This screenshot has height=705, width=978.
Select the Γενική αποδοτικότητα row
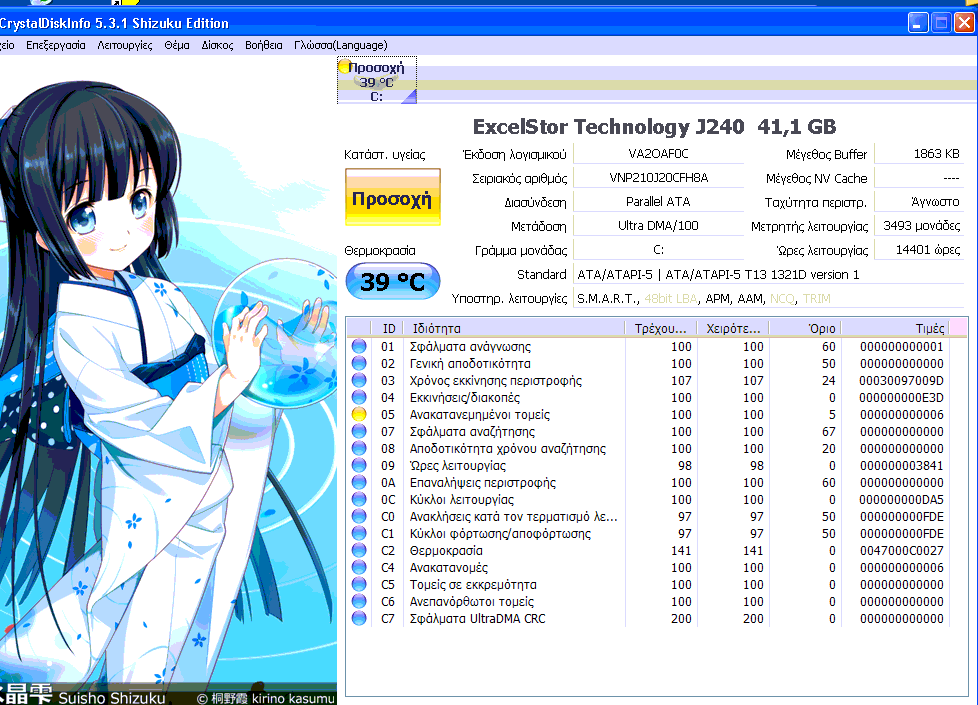[647, 363]
